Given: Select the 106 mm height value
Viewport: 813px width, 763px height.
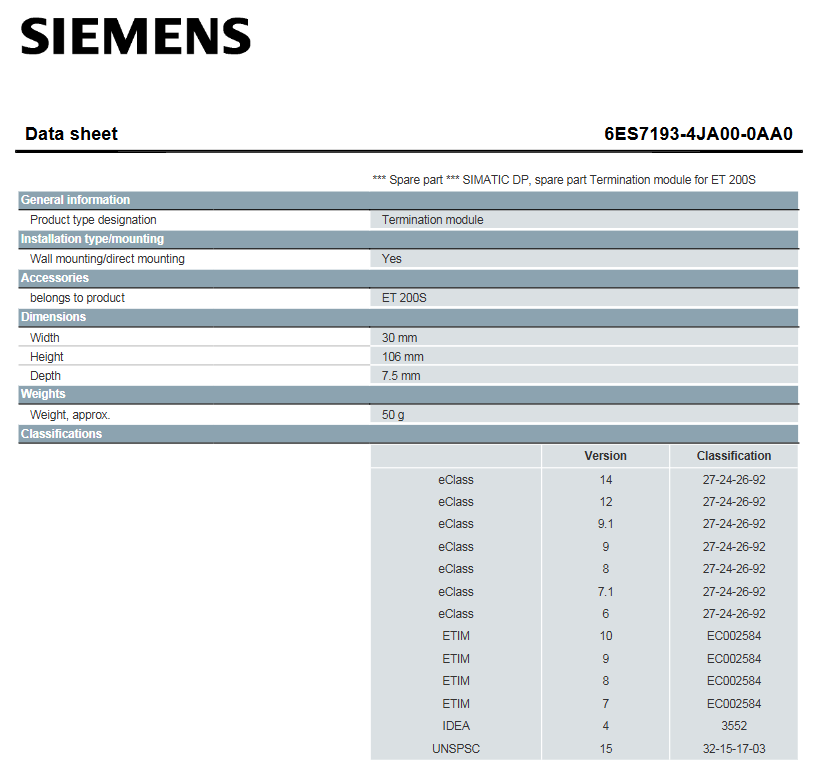Looking at the screenshot, I should (x=402, y=357).
